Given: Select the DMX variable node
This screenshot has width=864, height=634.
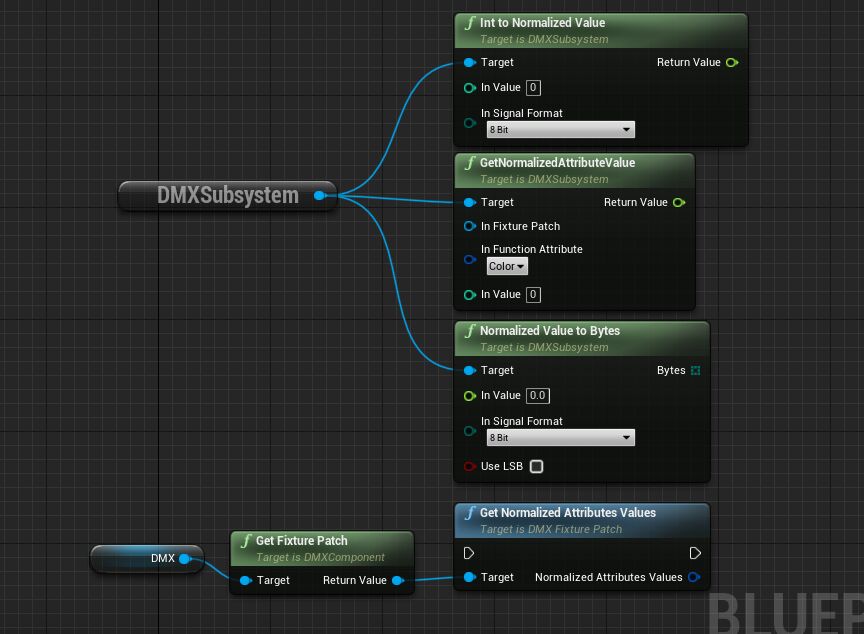Looking at the screenshot, I should 146,558.
